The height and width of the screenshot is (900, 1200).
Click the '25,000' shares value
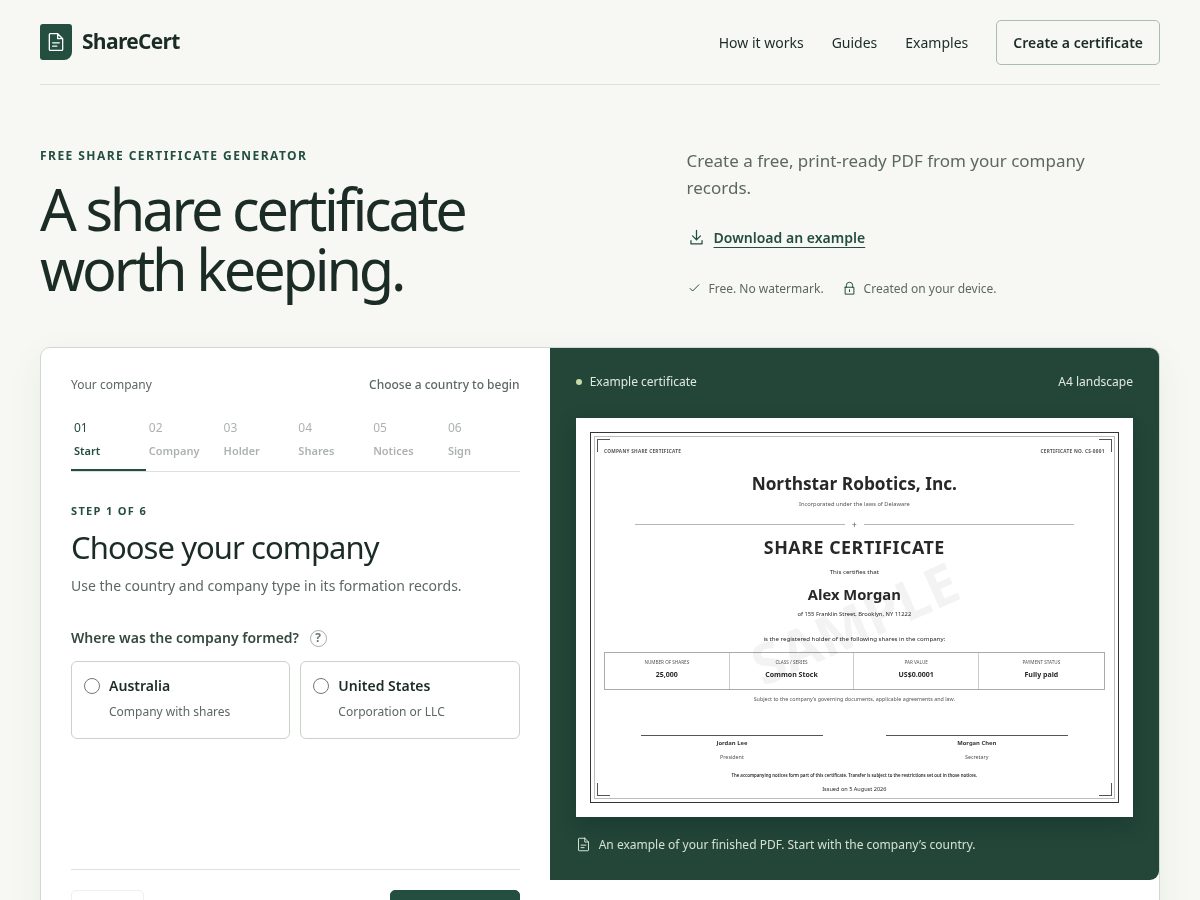667,674
